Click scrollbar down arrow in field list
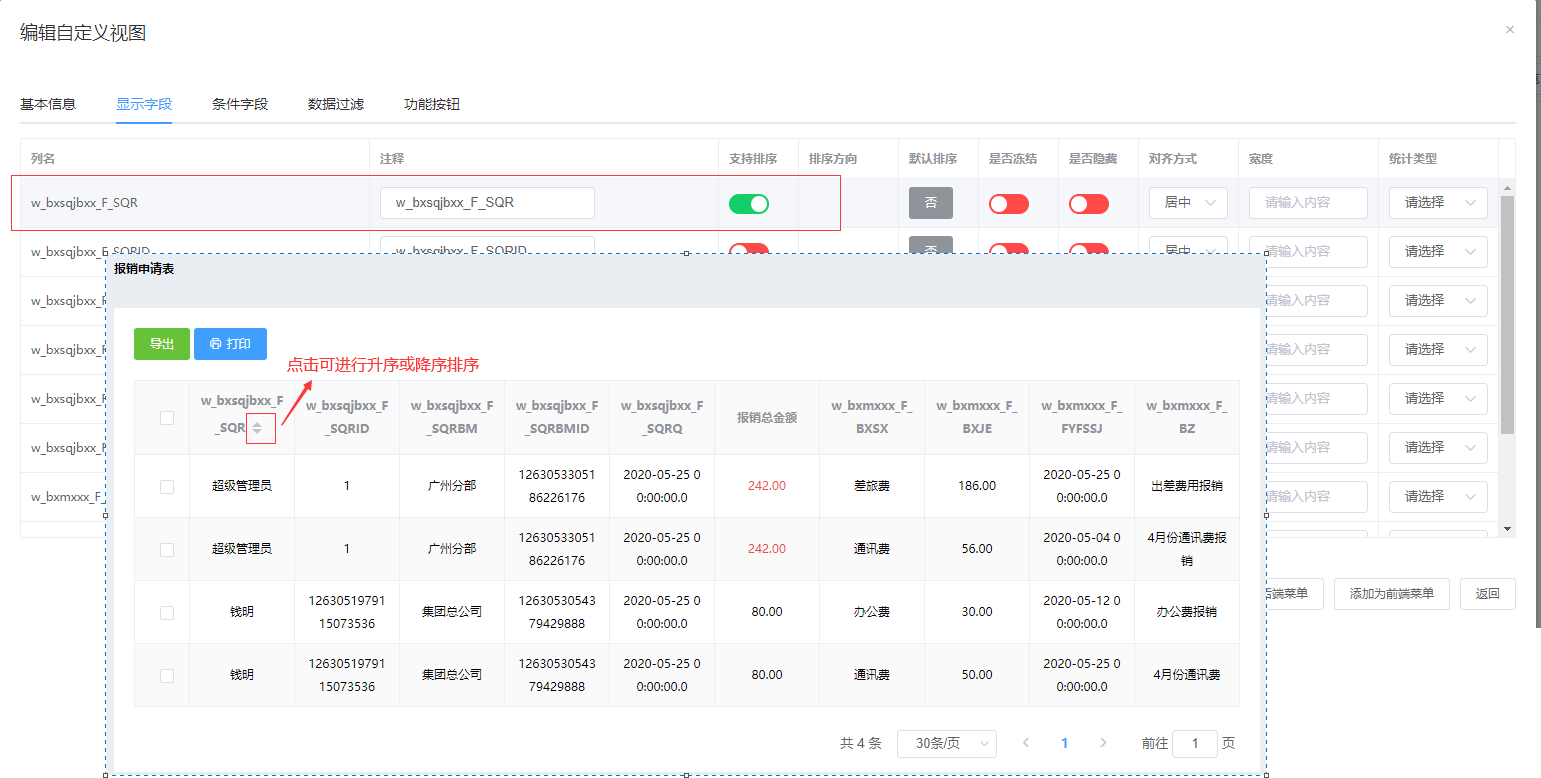 click(x=1508, y=528)
